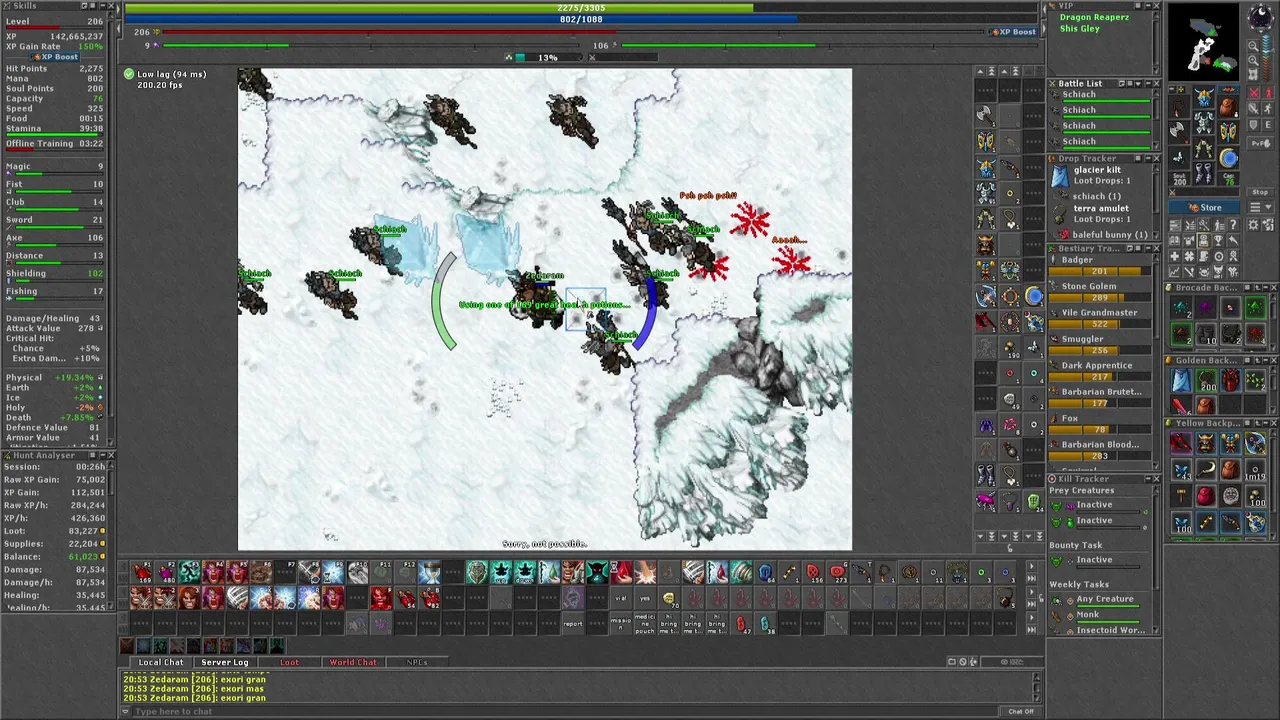
Task: Click the Badger bestiary progress bar
Action: pyautogui.click(x=1100, y=271)
